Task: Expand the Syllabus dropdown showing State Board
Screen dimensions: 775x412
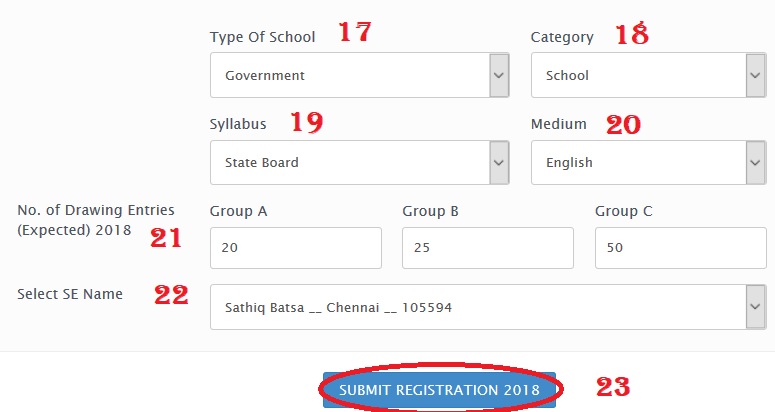Action: (359, 162)
